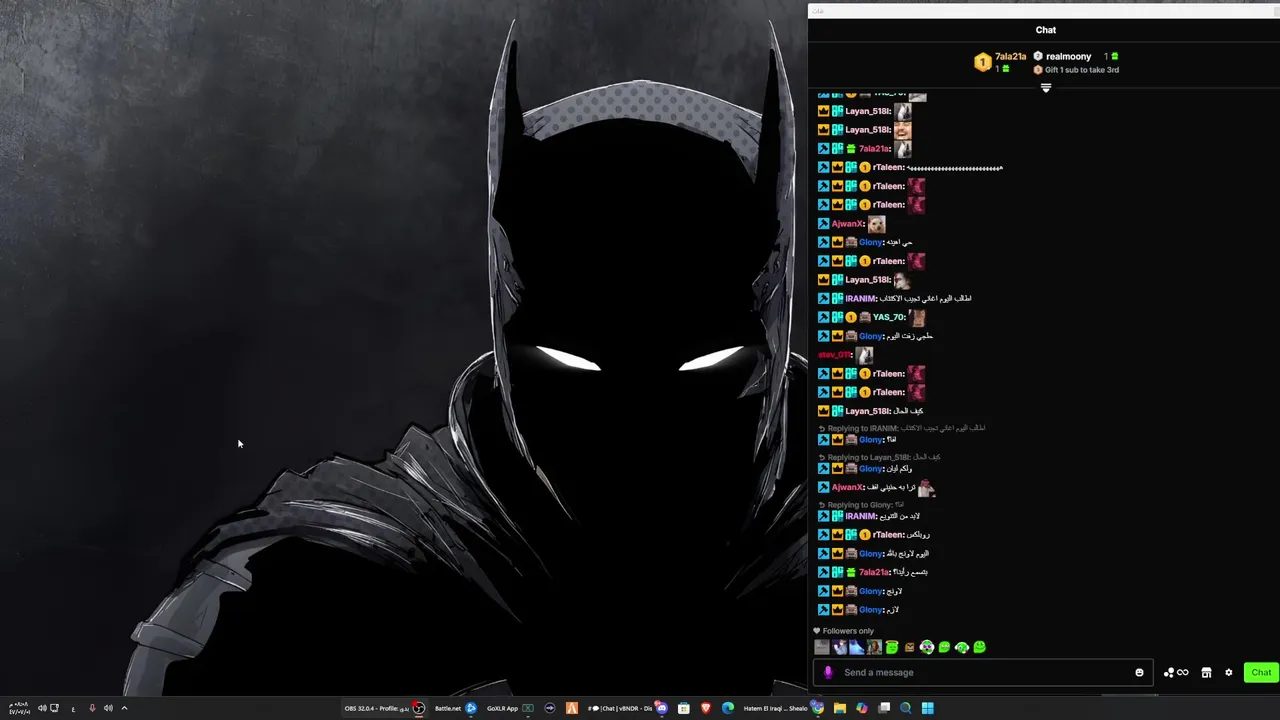This screenshot has height=720, width=1280.
Task: Open GoXLR App from taskbar
Action: click(x=510, y=708)
